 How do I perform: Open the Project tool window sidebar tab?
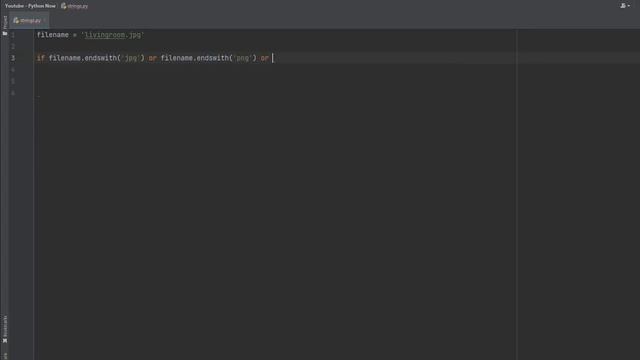[5, 25]
